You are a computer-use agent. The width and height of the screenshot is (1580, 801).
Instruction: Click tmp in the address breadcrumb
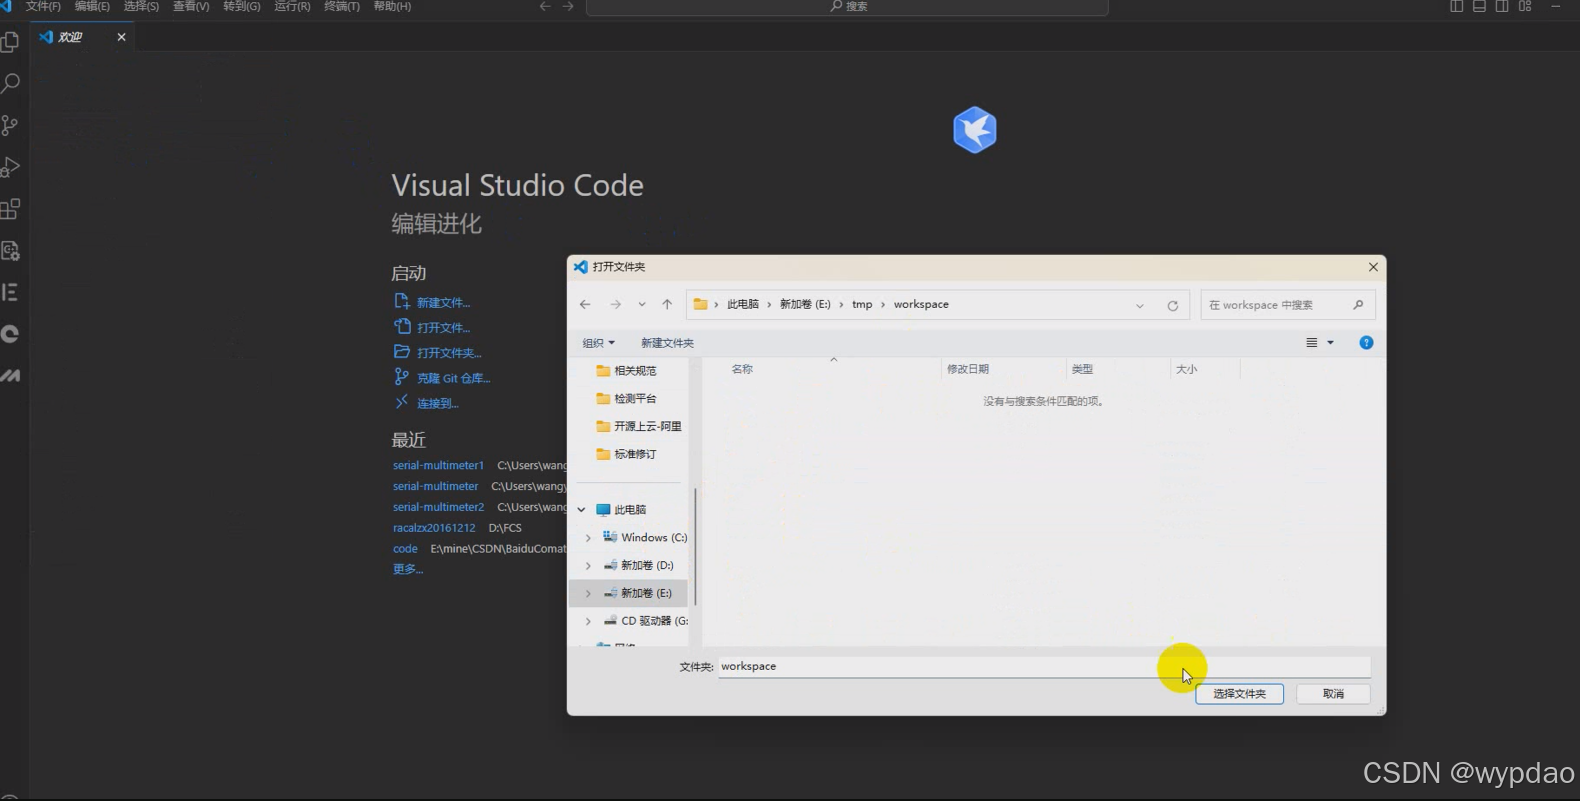point(862,305)
